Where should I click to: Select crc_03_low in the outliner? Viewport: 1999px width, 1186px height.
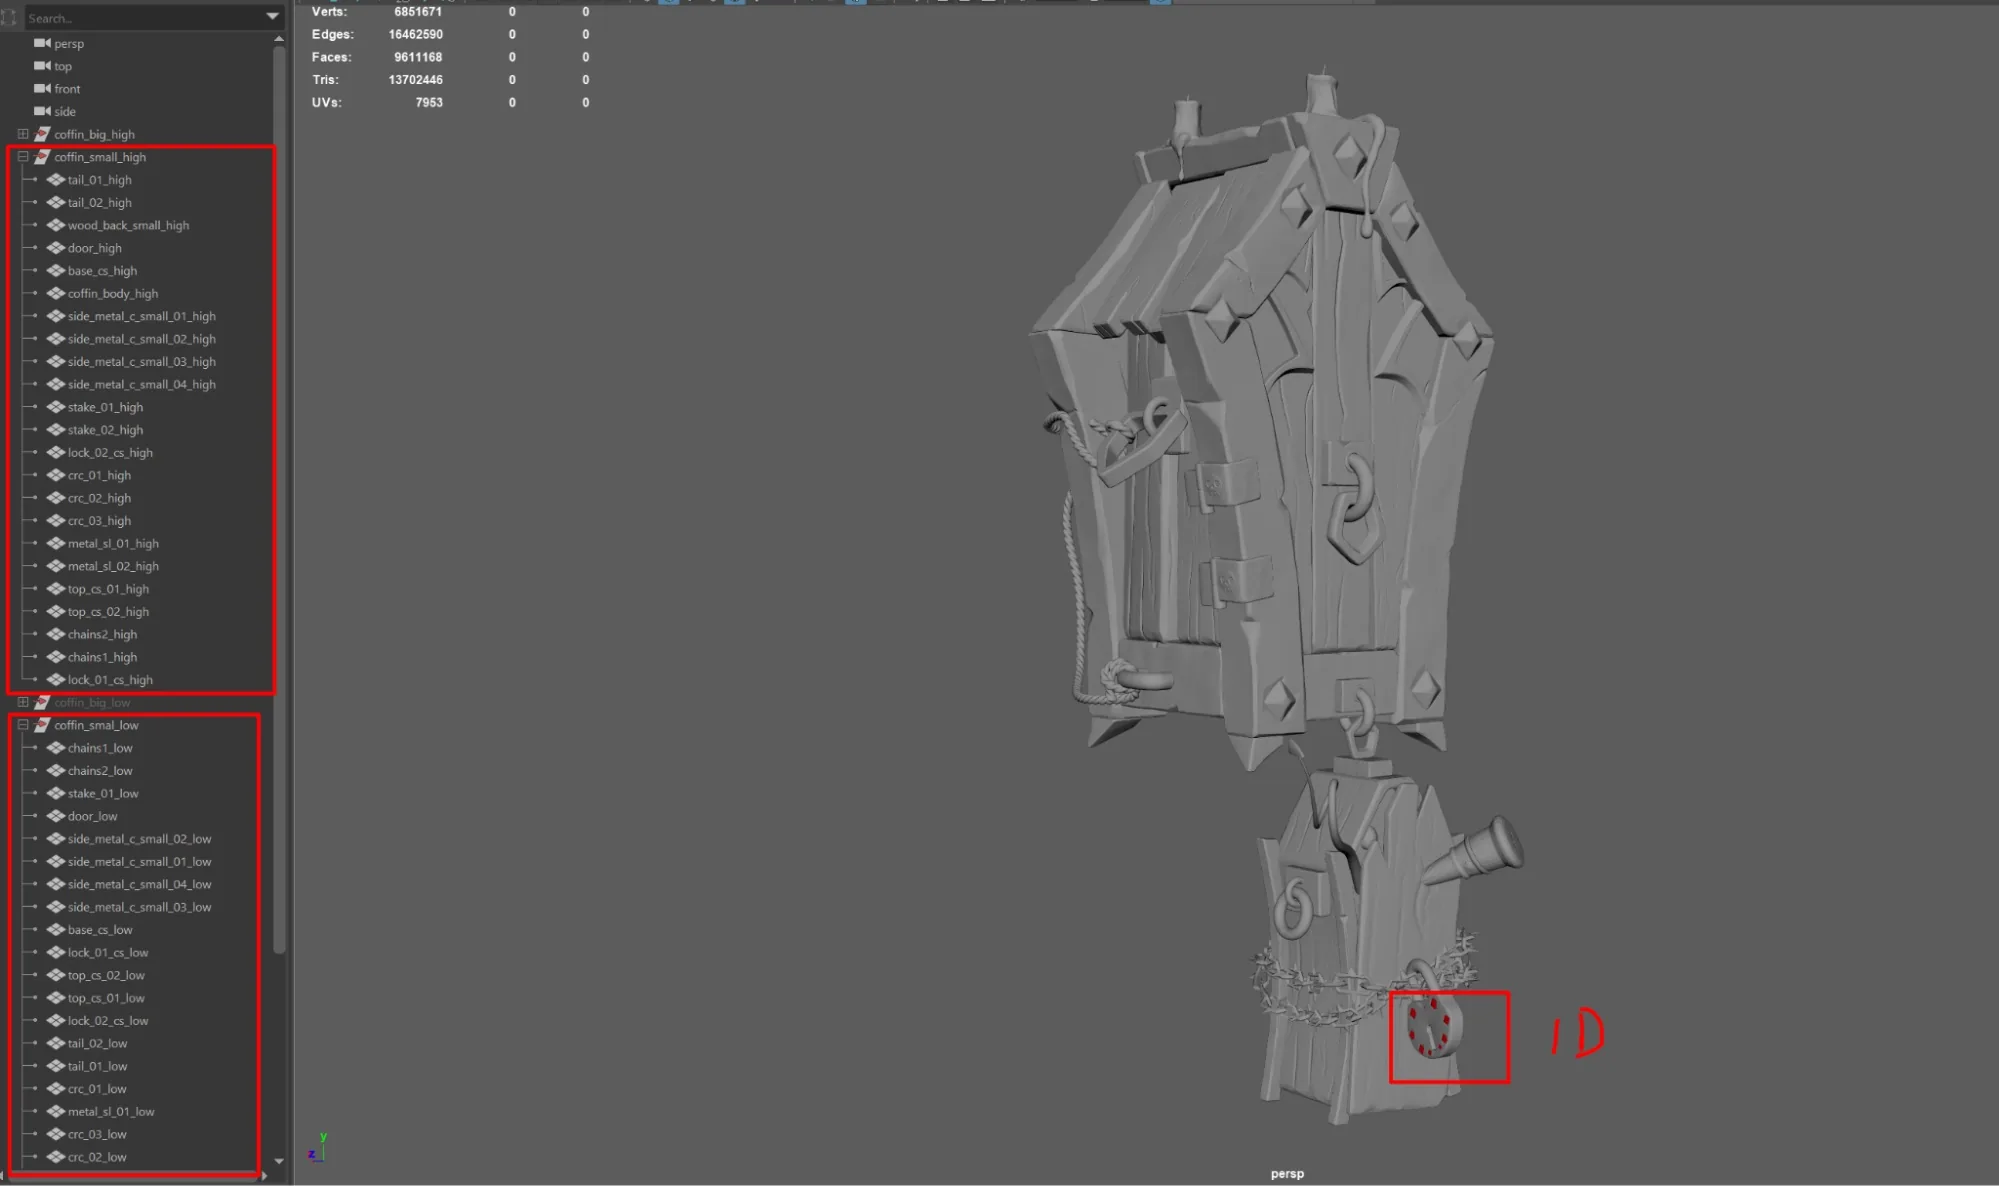(97, 1134)
